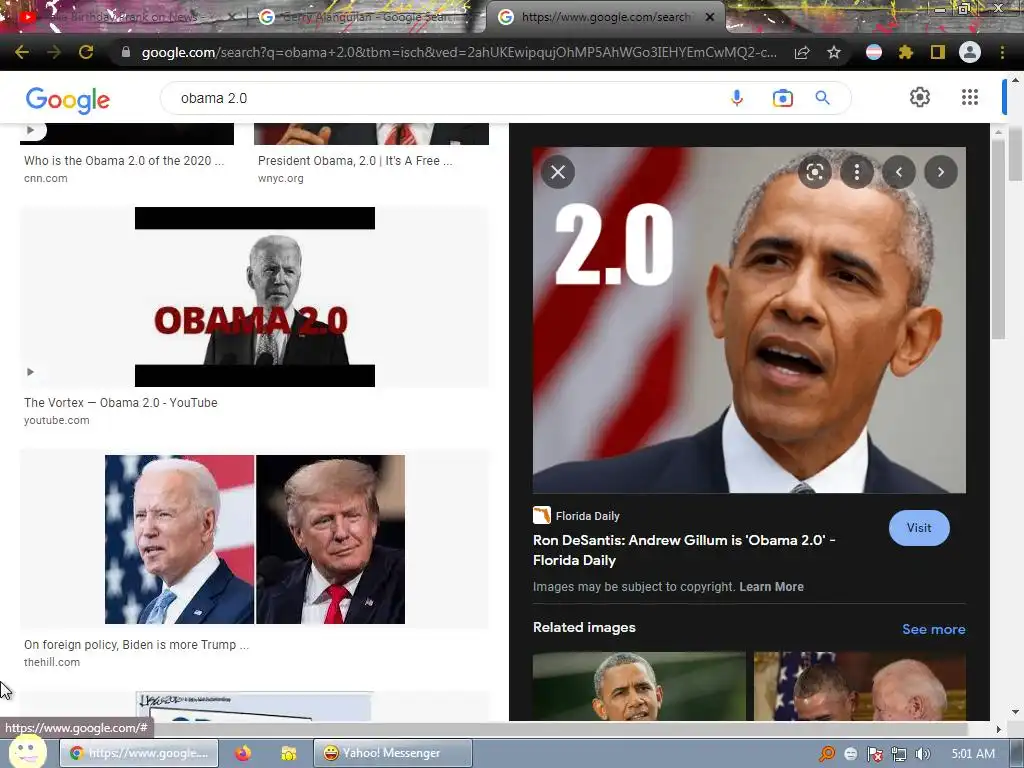
Task: Click the network tray icon
Action: (899, 754)
